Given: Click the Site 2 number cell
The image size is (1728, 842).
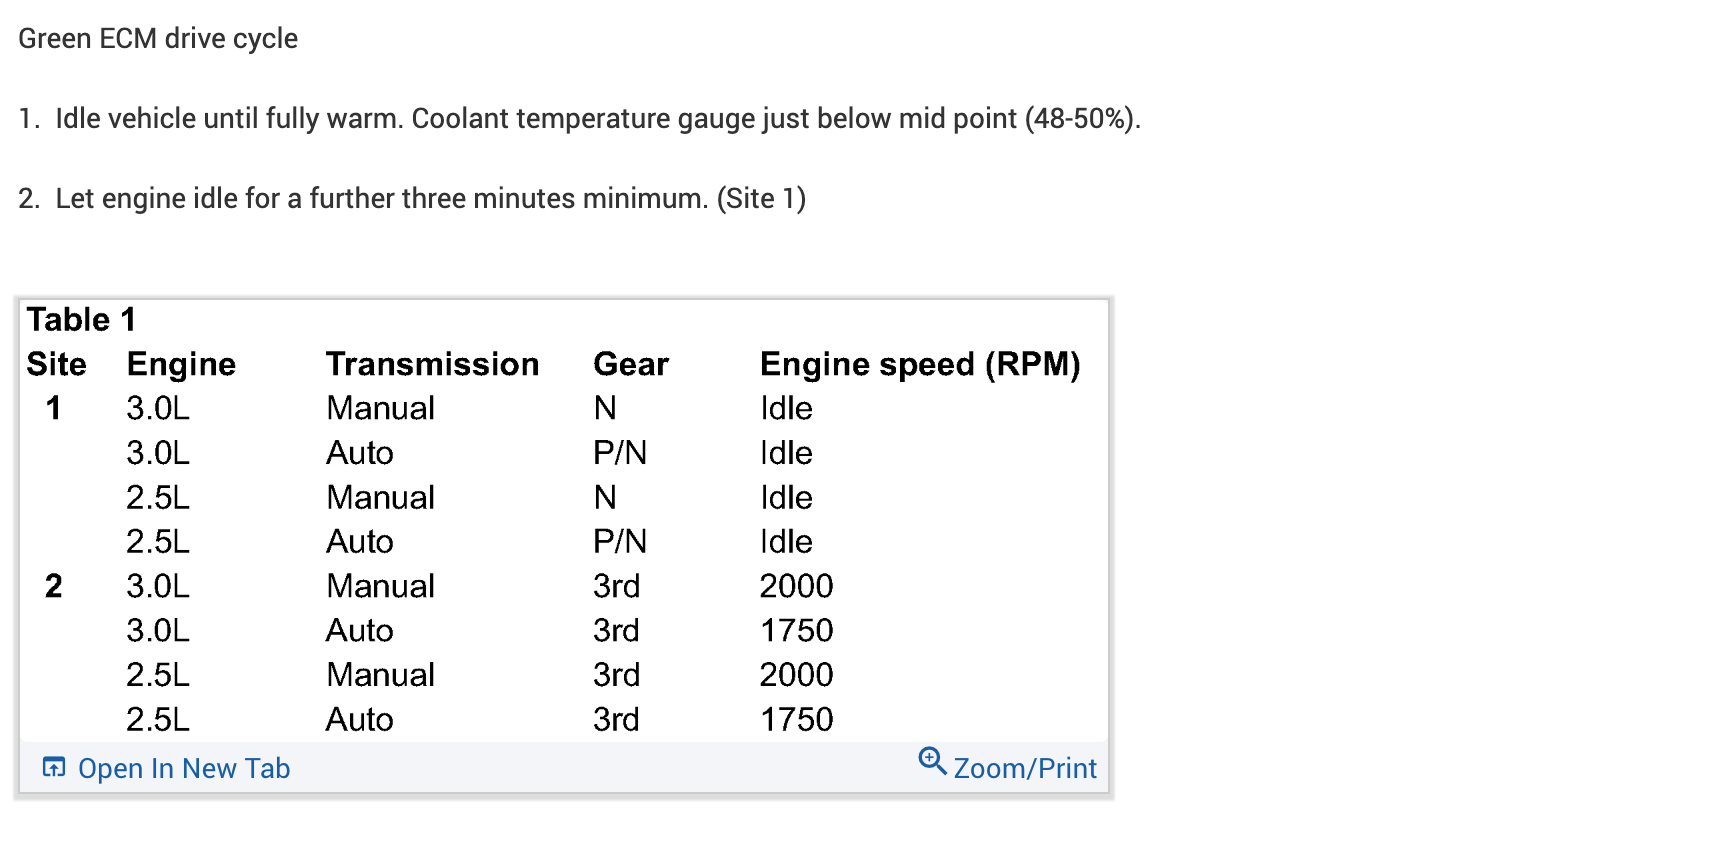Looking at the screenshot, I should coord(54,586).
